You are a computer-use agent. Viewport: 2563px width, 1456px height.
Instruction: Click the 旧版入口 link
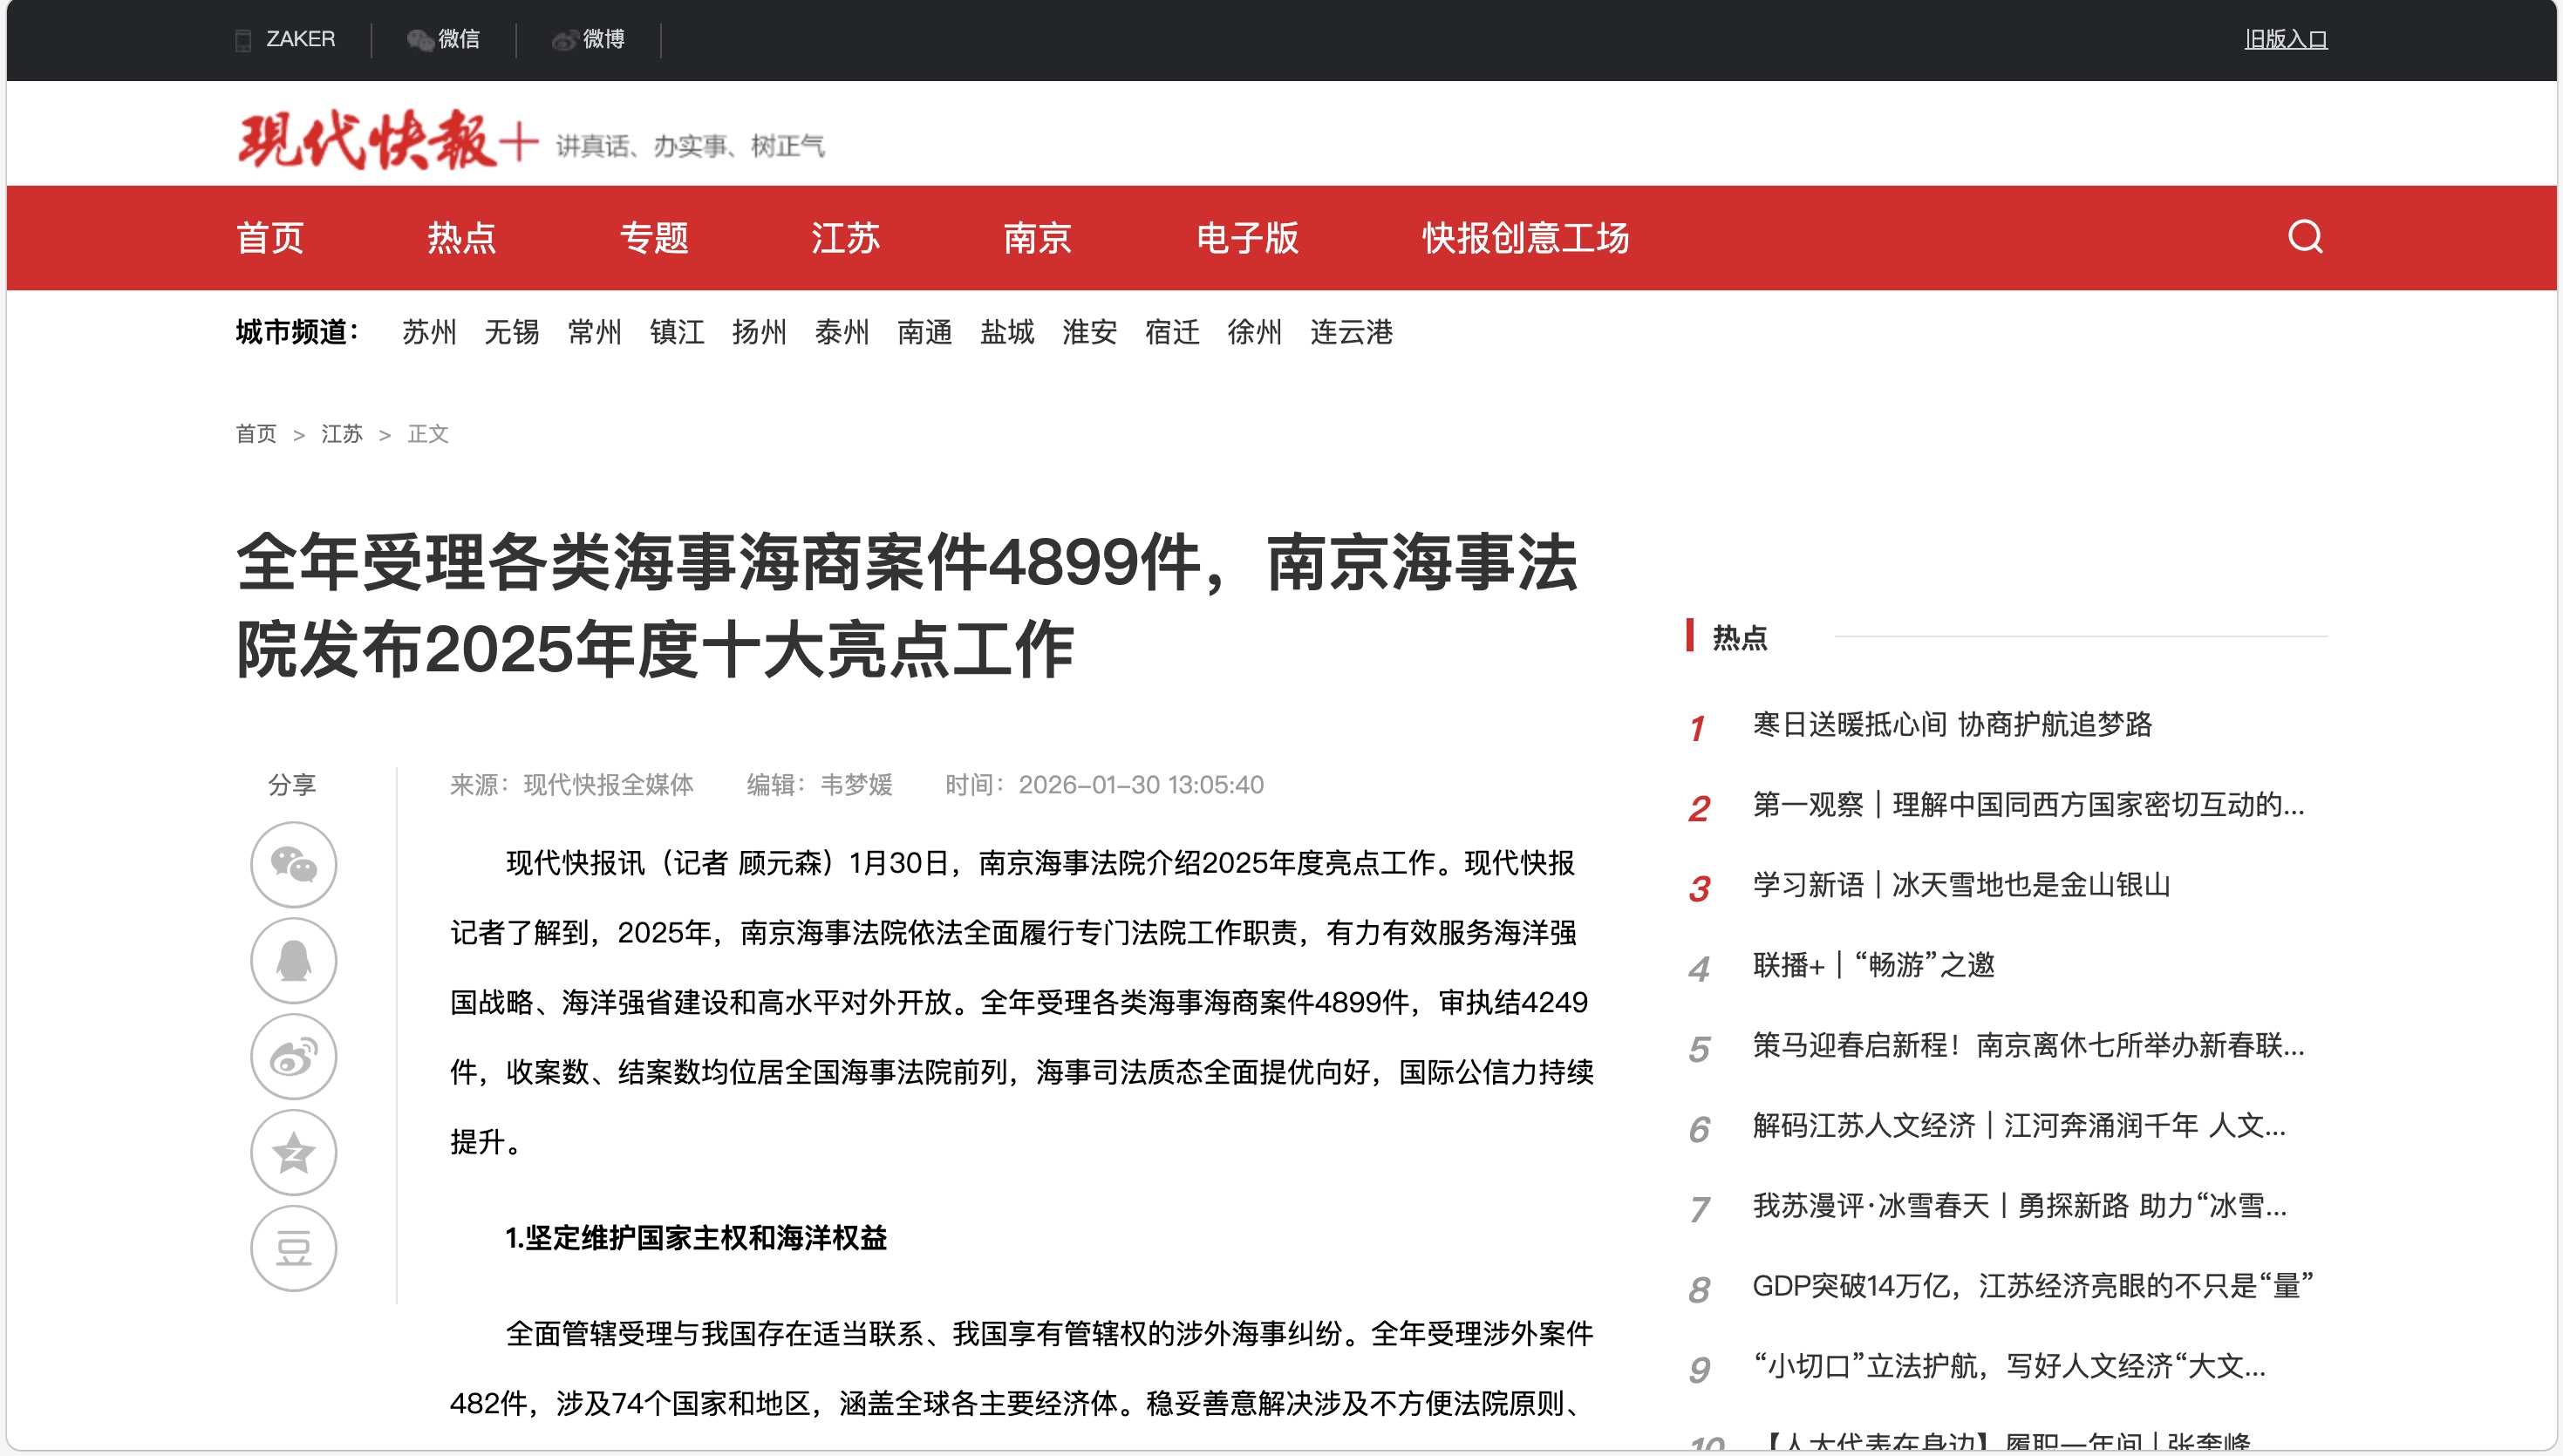point(2285,39)
